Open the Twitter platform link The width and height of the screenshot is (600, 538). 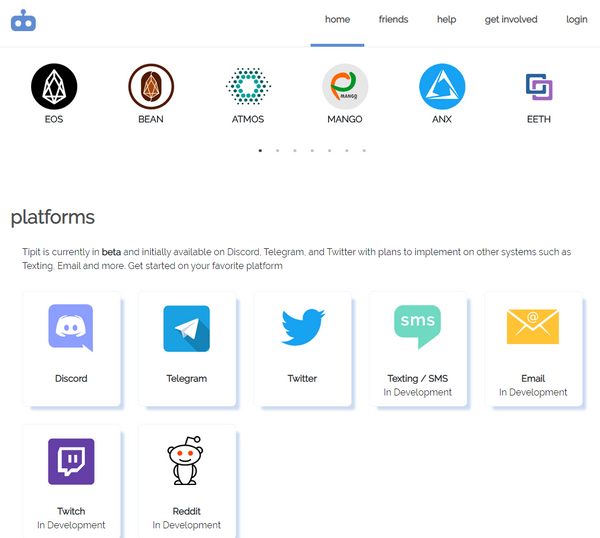pos(302,378)
